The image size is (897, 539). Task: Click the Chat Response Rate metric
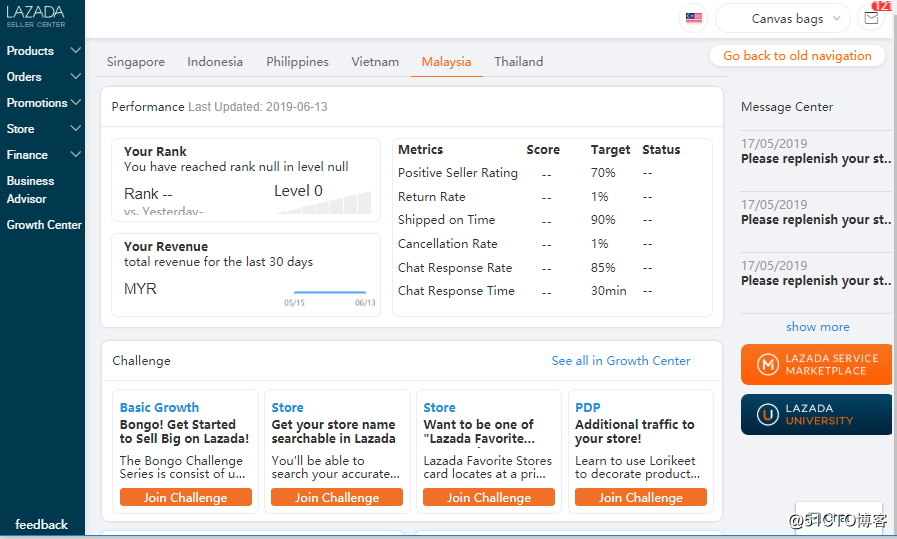pos(455,268)
